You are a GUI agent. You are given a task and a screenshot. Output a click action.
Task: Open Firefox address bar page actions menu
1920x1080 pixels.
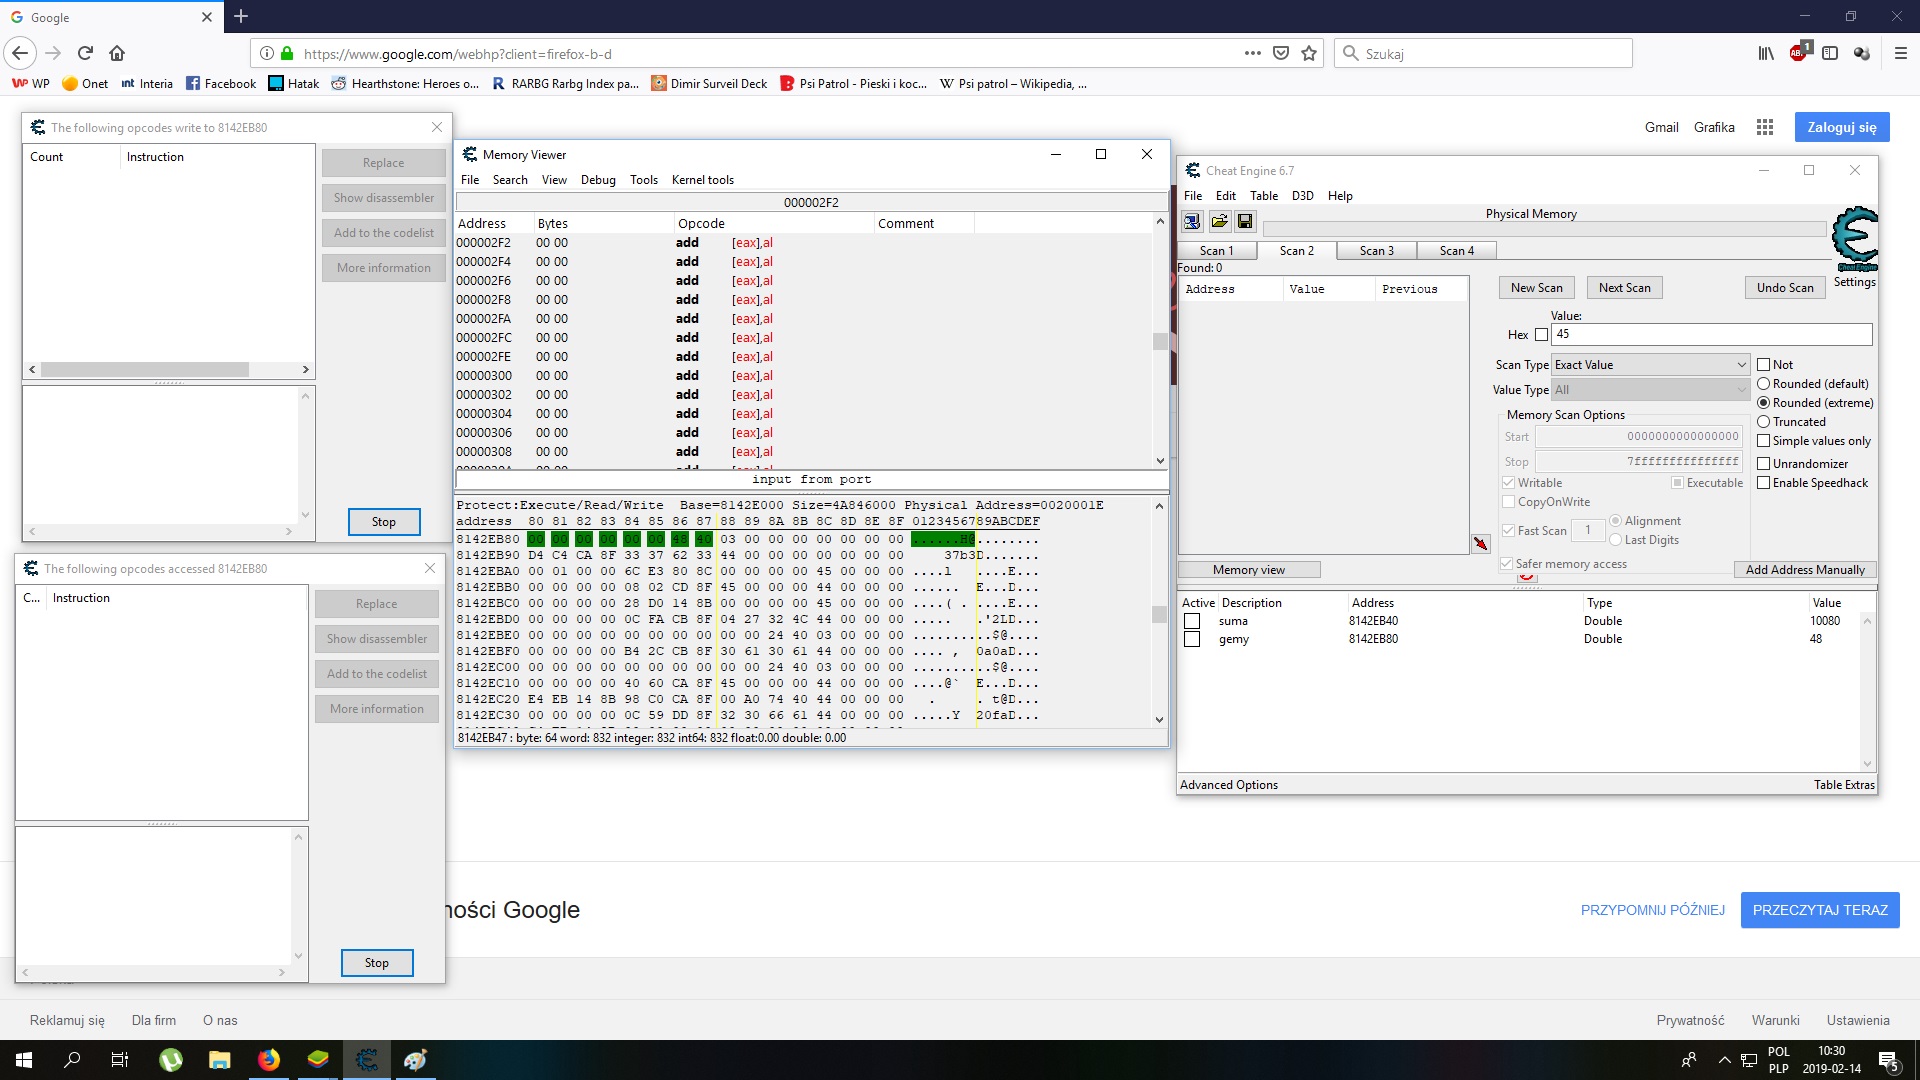pyautogui.click(x=1252, y=53)
